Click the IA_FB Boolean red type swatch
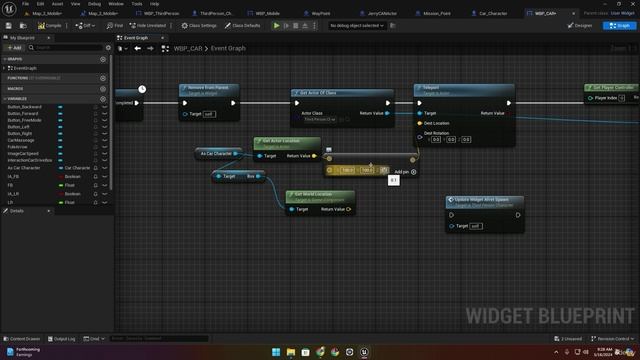This screenshot has width=640, height=360. point(61,177)
